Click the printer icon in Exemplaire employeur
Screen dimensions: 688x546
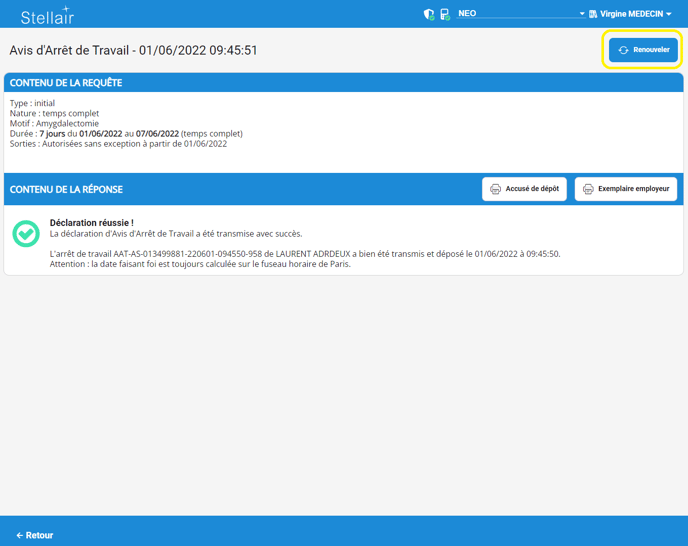coord(588,189)
